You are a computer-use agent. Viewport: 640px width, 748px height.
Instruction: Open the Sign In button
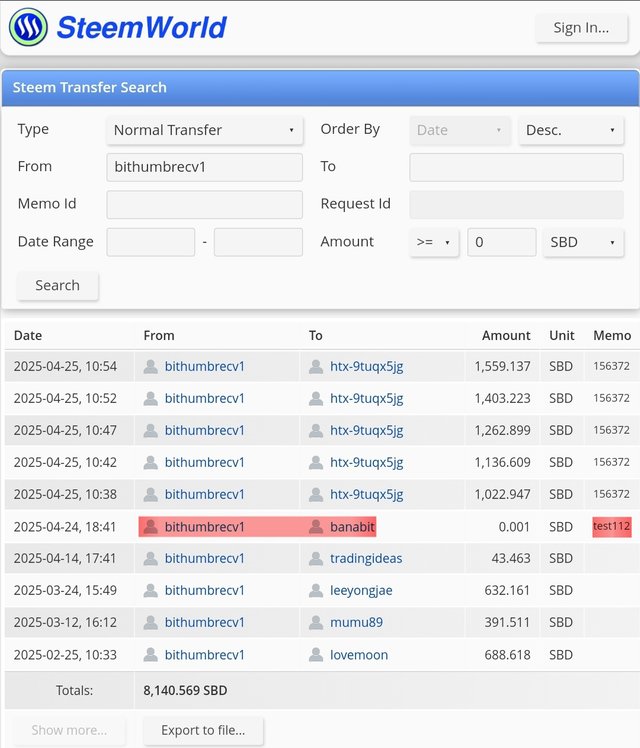[x=581, y=28]
